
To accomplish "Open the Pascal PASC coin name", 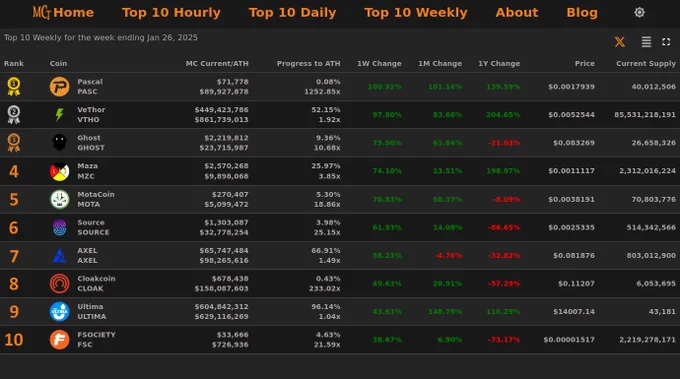I will coord(90,87).
